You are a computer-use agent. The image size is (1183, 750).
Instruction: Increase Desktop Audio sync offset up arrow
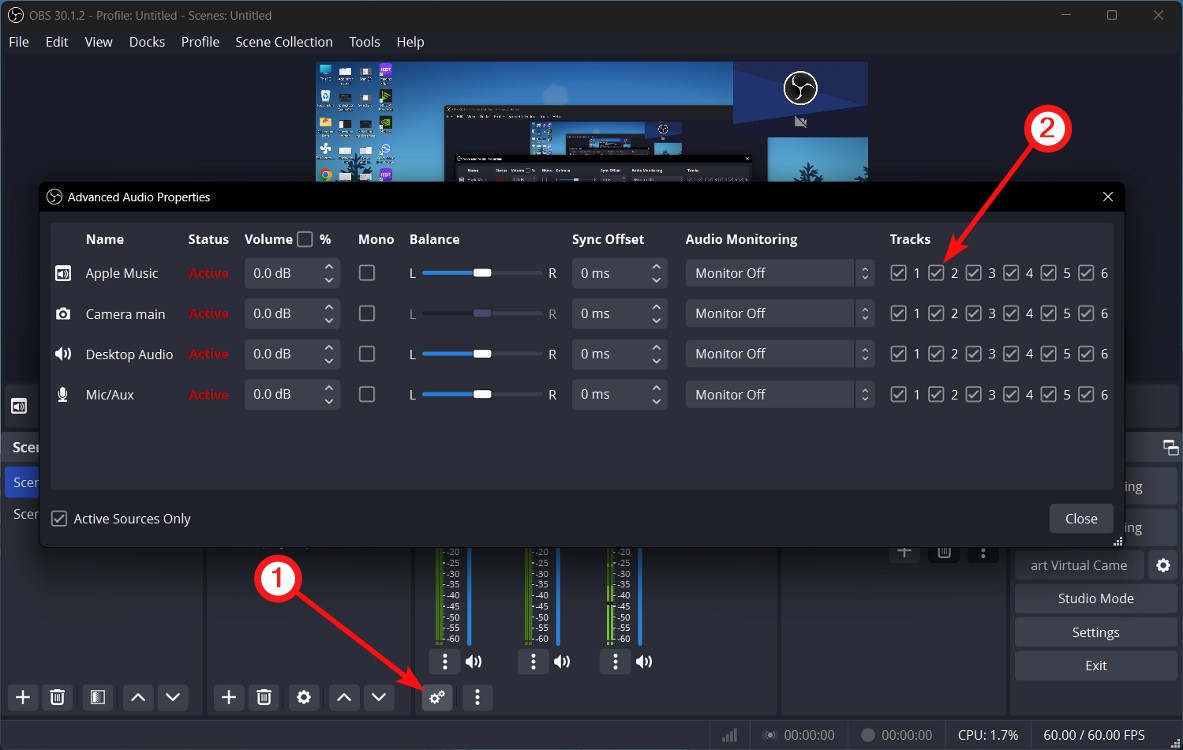[656, 348]
